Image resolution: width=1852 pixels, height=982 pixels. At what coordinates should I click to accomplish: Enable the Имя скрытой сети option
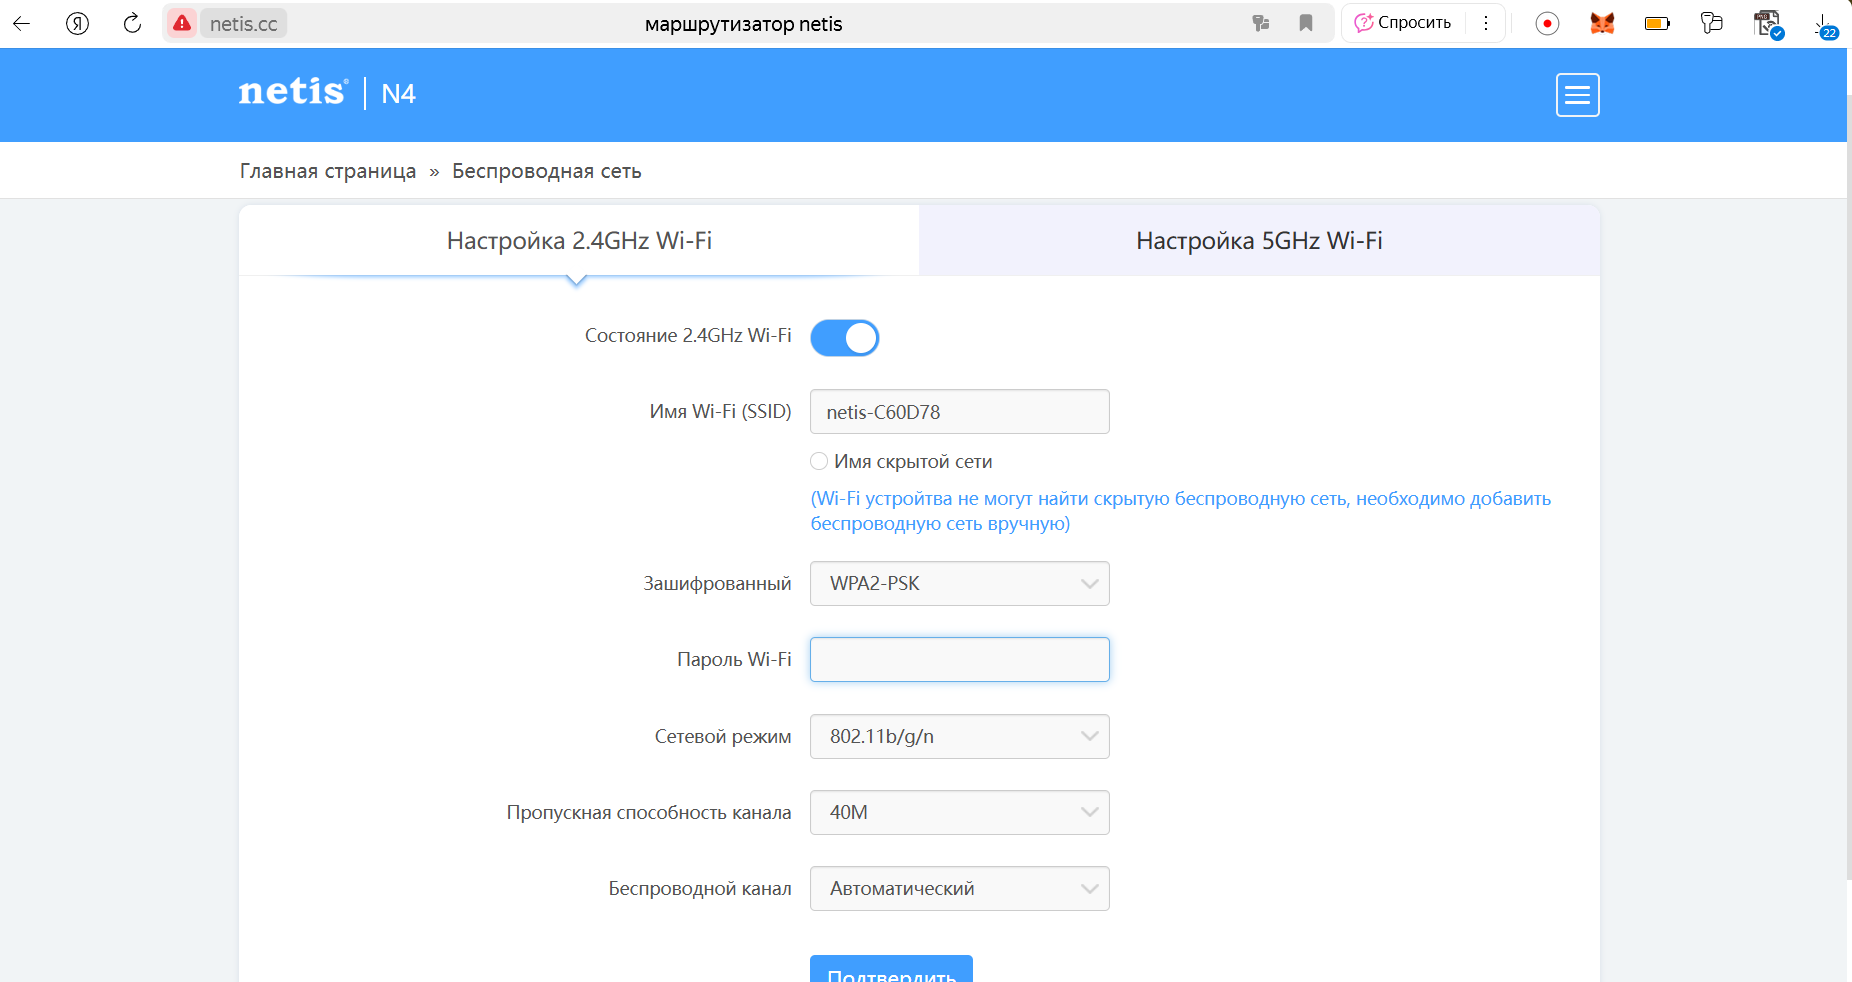pyautogui.click(x=819, y=461)
